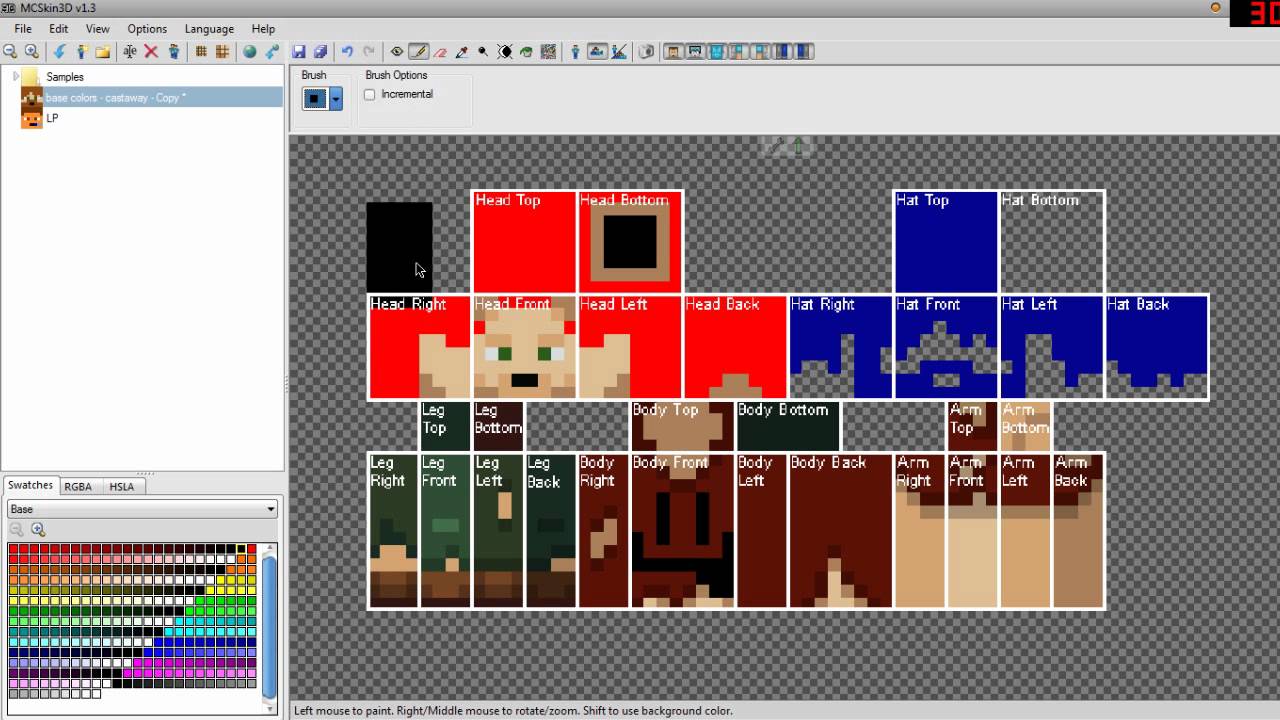Take a screenshot with the camera-cube icon
The width and height of the screenshot is (1280, 720).
tap(646, 52)
